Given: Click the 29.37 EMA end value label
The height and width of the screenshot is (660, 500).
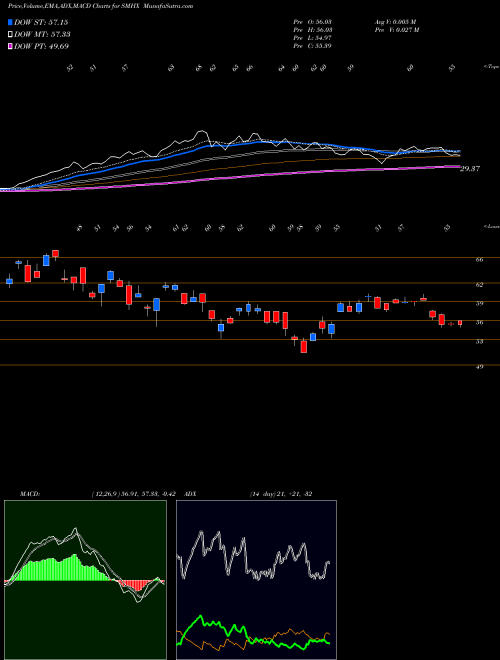Looking at the screenshot, I should [x=471, y=169].
